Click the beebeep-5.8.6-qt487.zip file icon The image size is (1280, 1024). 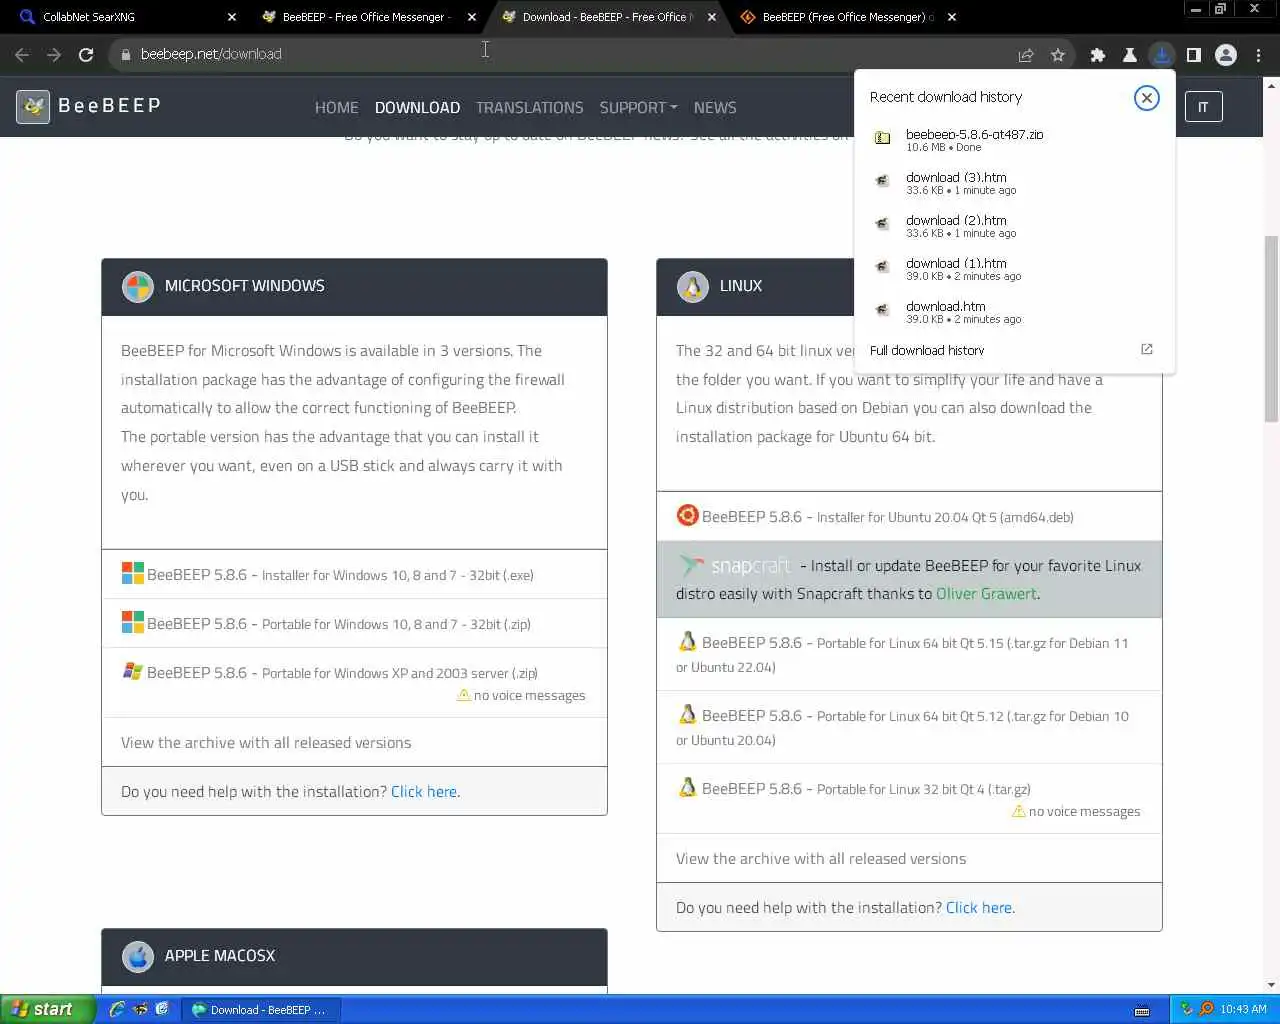coord(882,138)
